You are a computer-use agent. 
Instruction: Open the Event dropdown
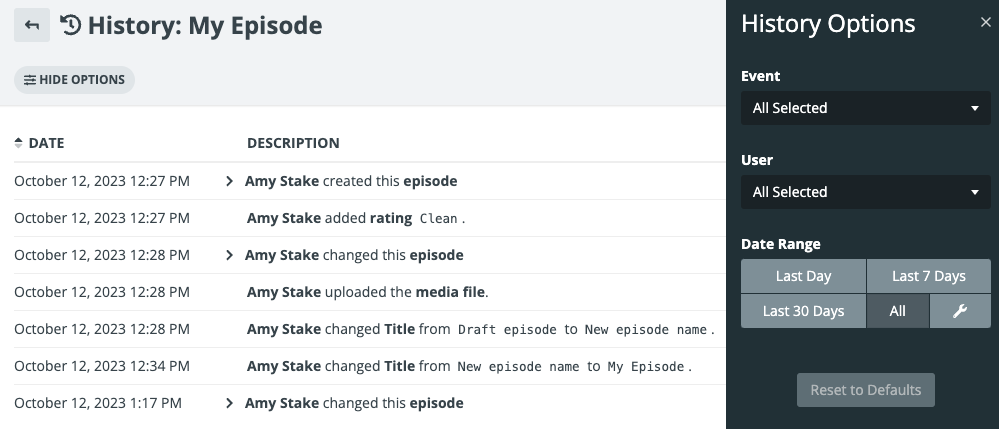click(x=866, y=108)
